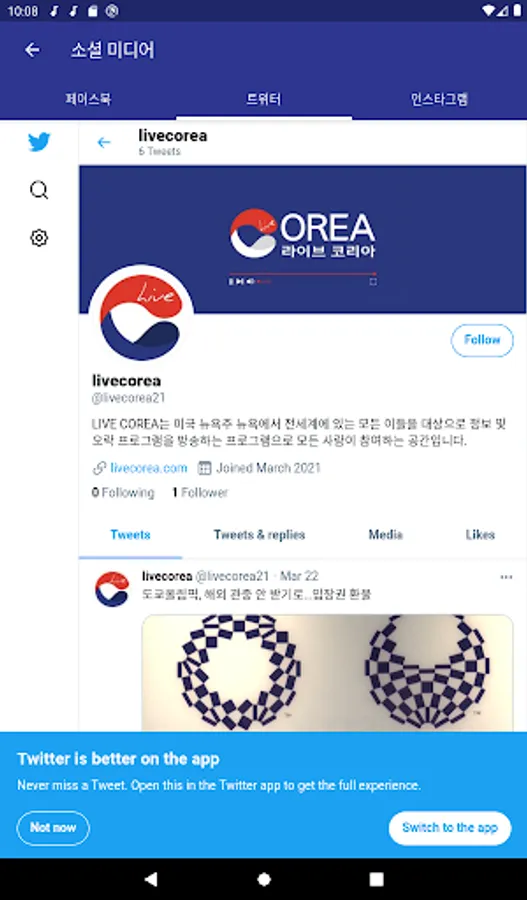The height and width of the screenshot is (900, 527).
Task: Tap the livecorea profile avatar picture
Action: coord(141,317)
